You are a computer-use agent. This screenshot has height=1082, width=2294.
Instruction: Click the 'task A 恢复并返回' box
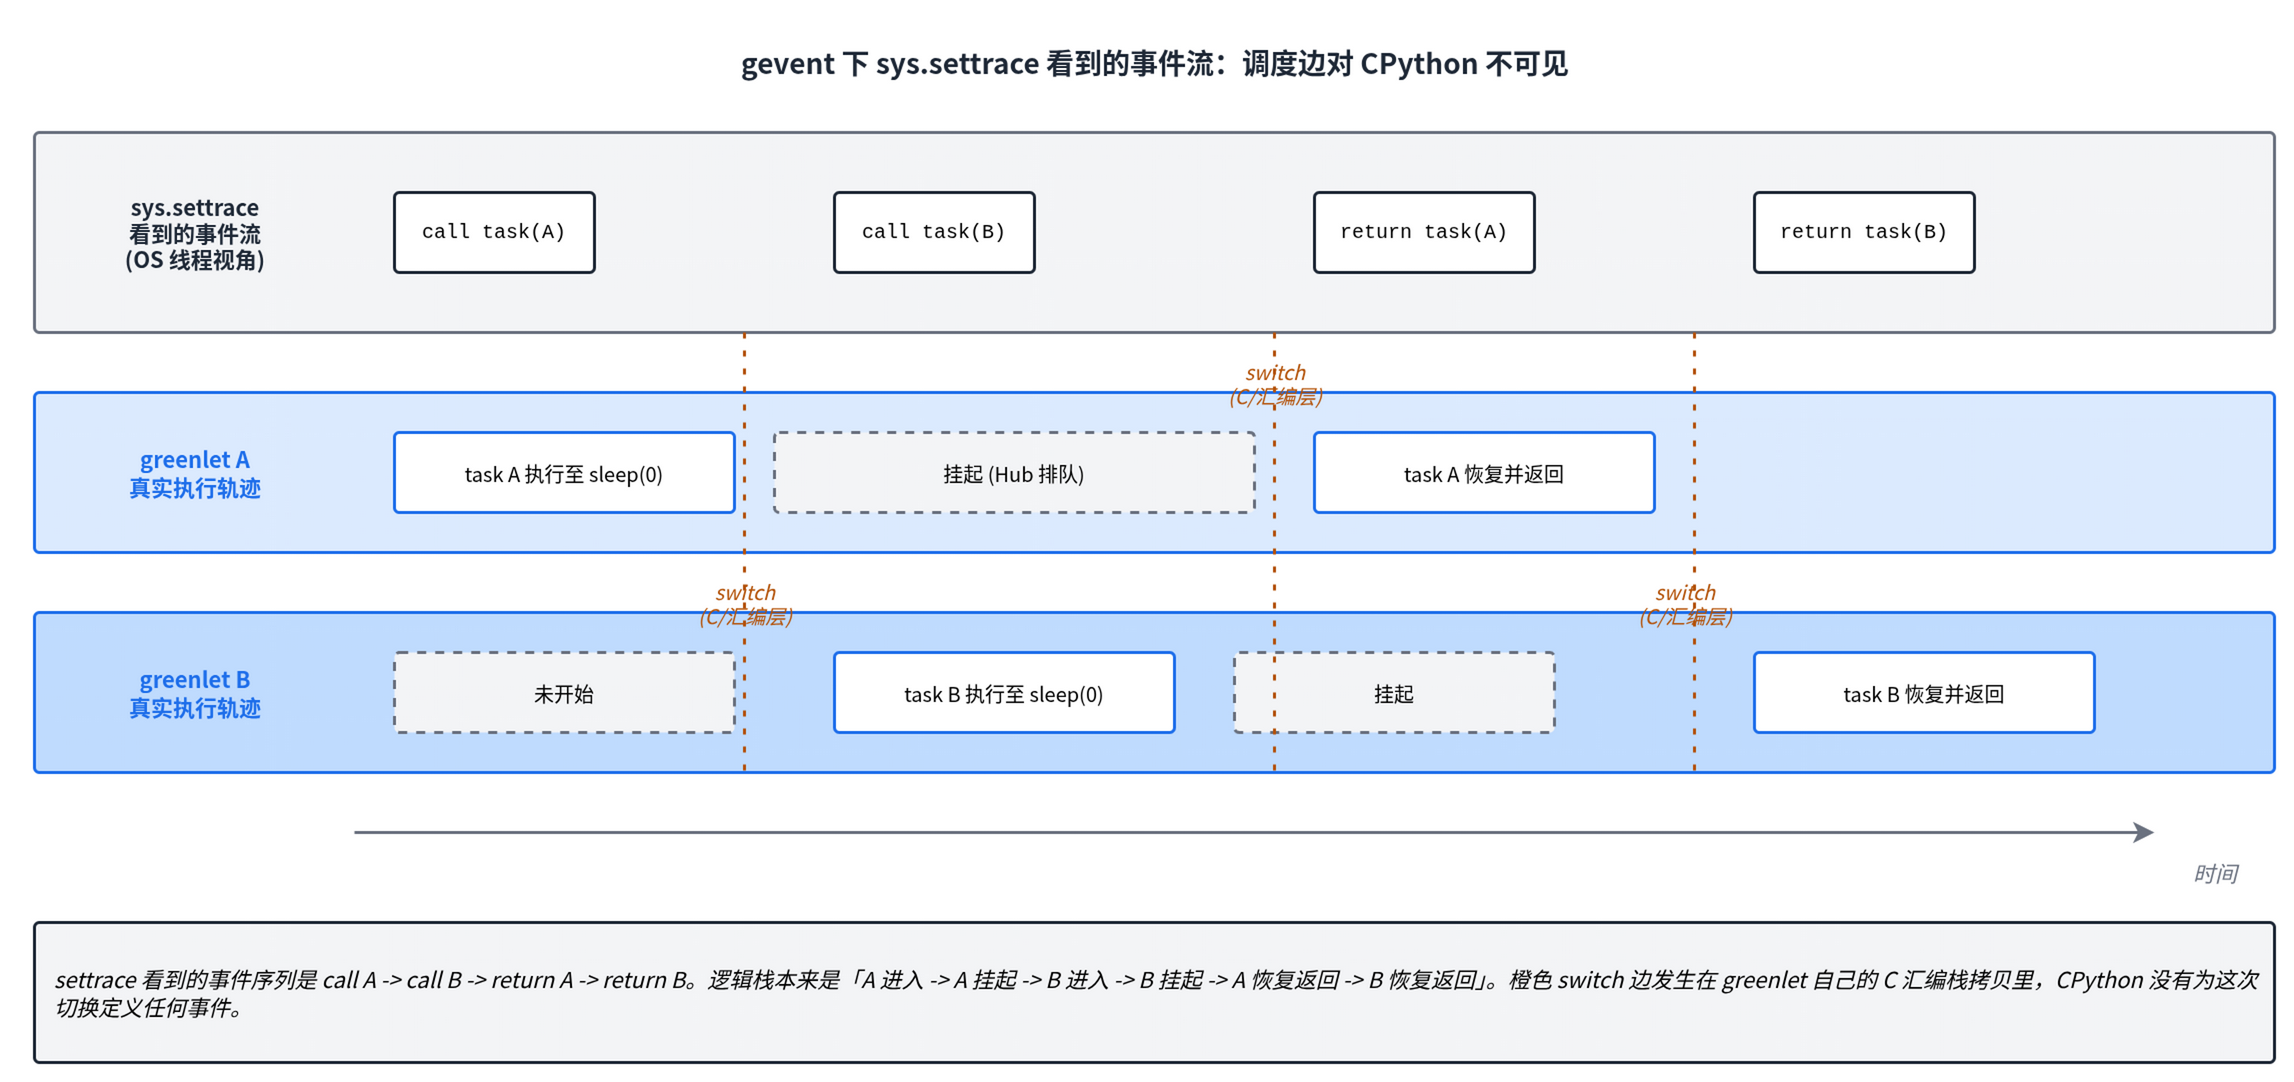click(1484, 473)
